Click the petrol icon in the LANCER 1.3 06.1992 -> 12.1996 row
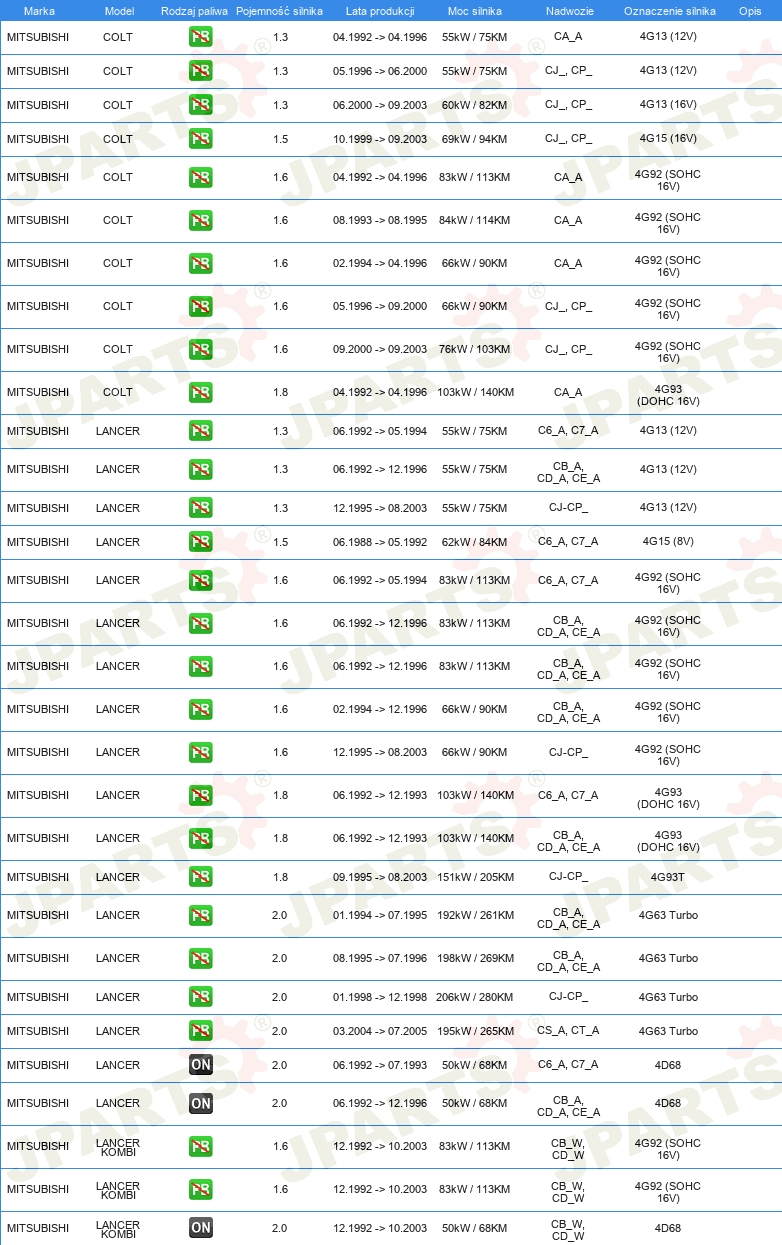The image size is (782, 1245). [x=201, y=469]
